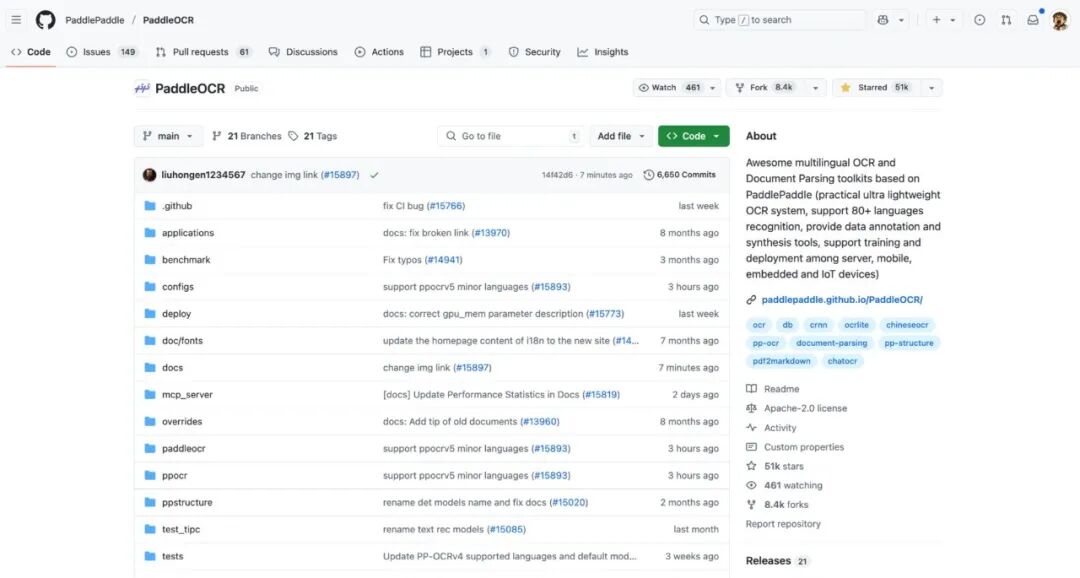Expand the star lists dropdown arrow
1080x578 pixels.
click(x=931, y=88)
